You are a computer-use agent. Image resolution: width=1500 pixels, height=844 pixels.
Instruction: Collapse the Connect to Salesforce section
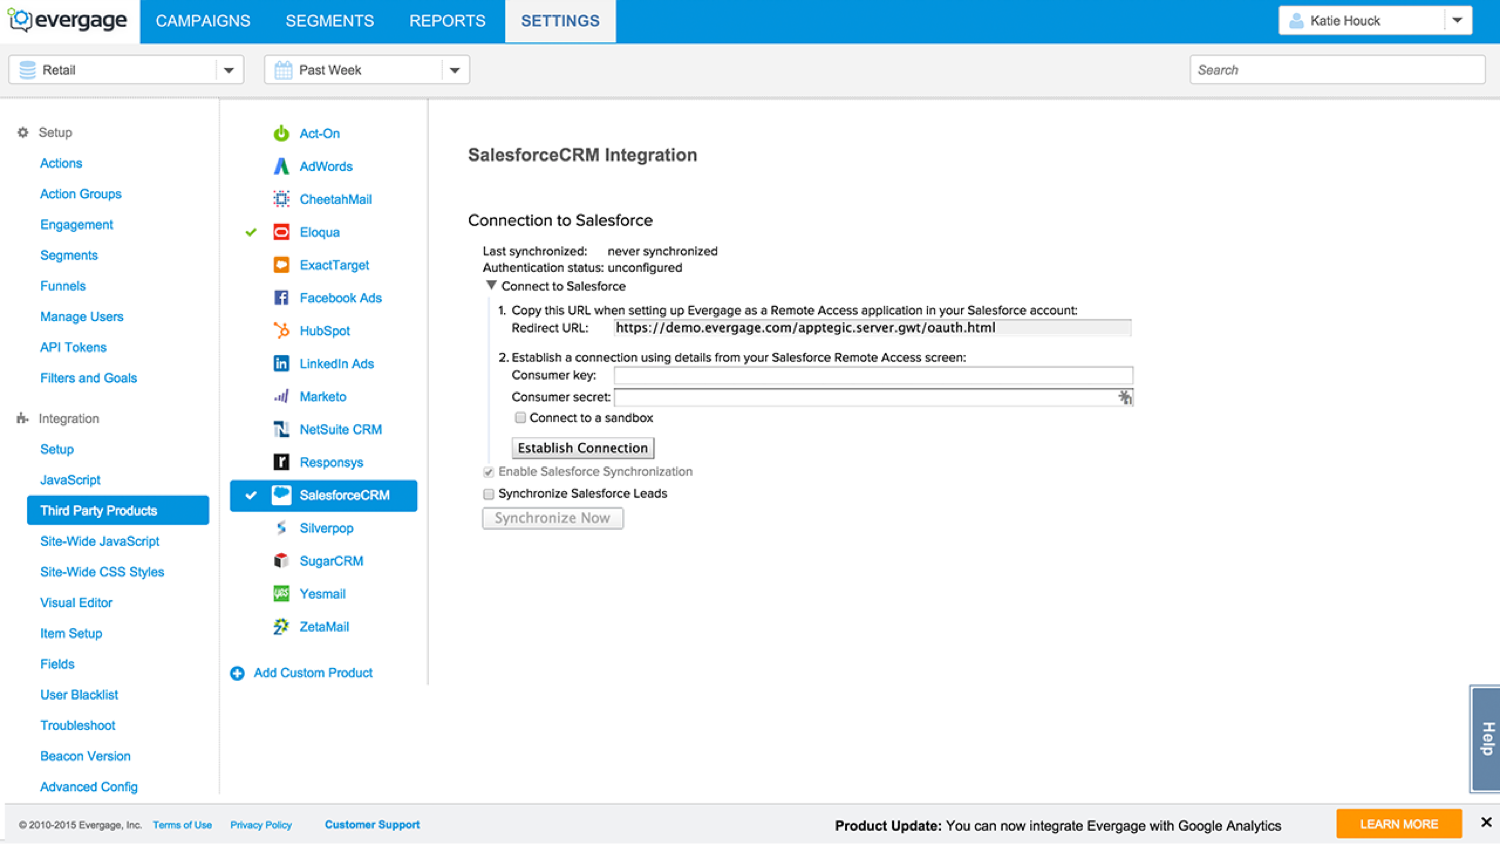(491, 285)
